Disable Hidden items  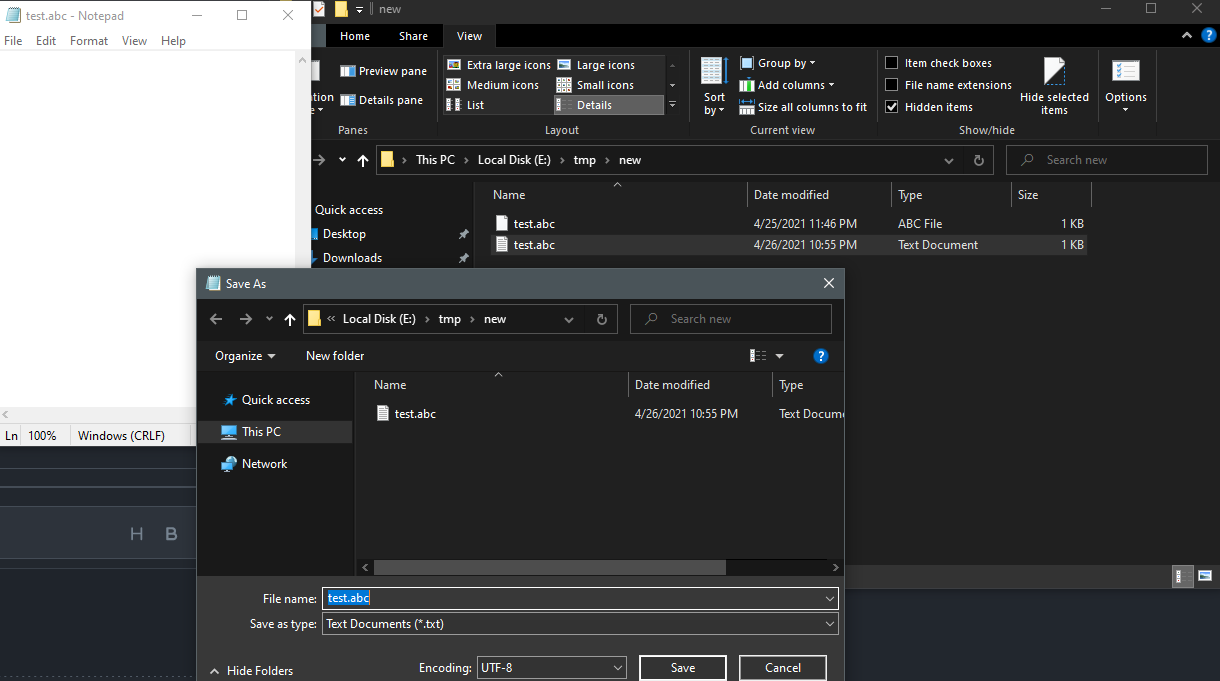pos(893,106)
